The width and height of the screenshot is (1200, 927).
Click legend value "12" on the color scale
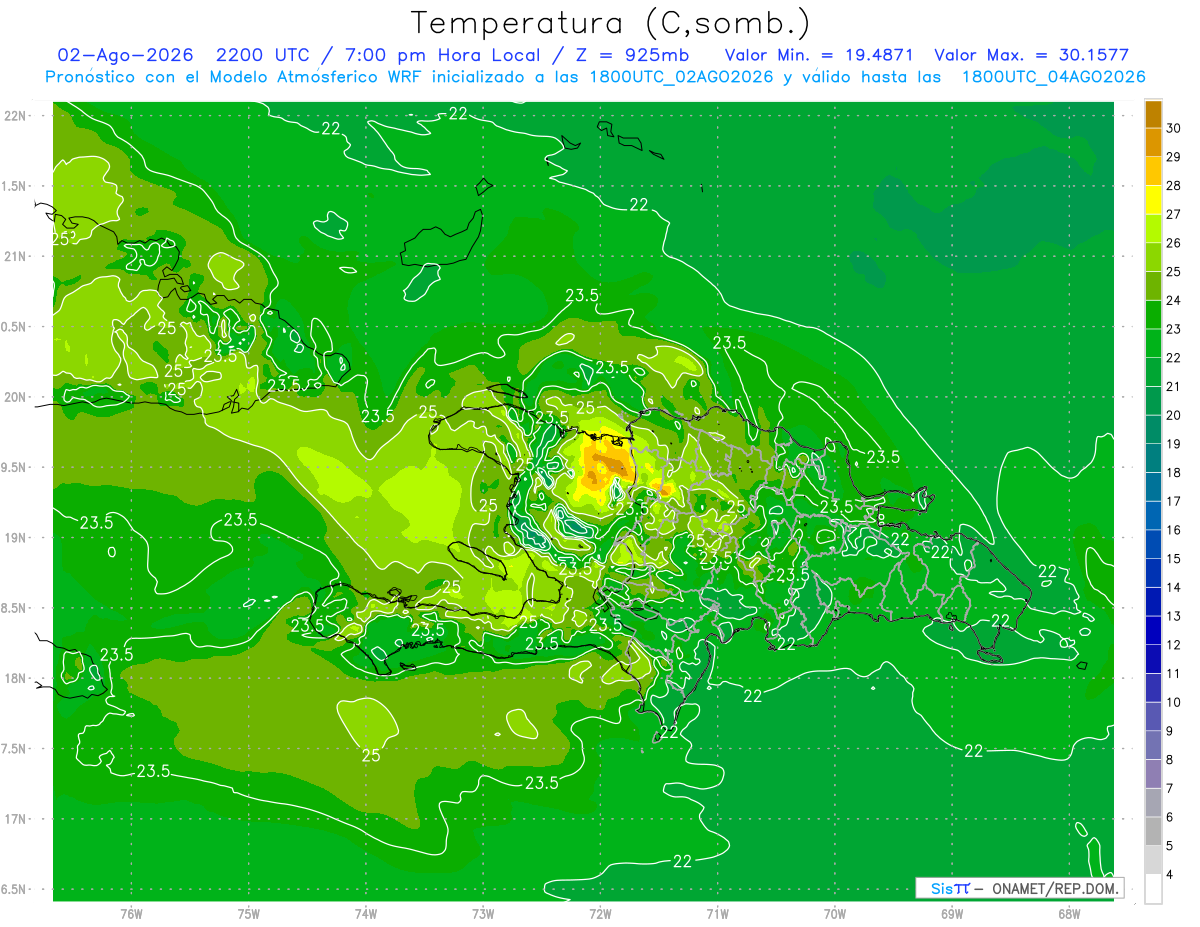[1174, 645]
